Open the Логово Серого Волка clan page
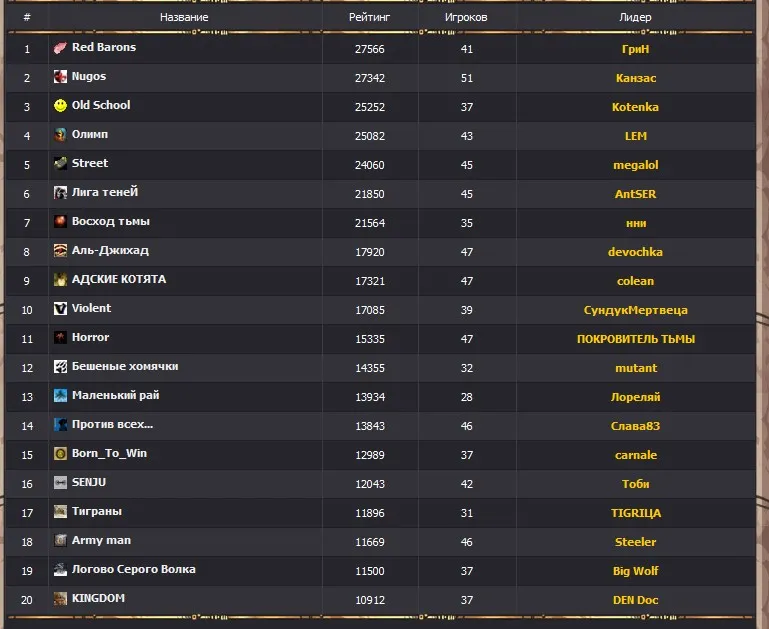Image resolution: width=769 pixels, height=629 pixels. pyautogui.click(x=133, y=569)
